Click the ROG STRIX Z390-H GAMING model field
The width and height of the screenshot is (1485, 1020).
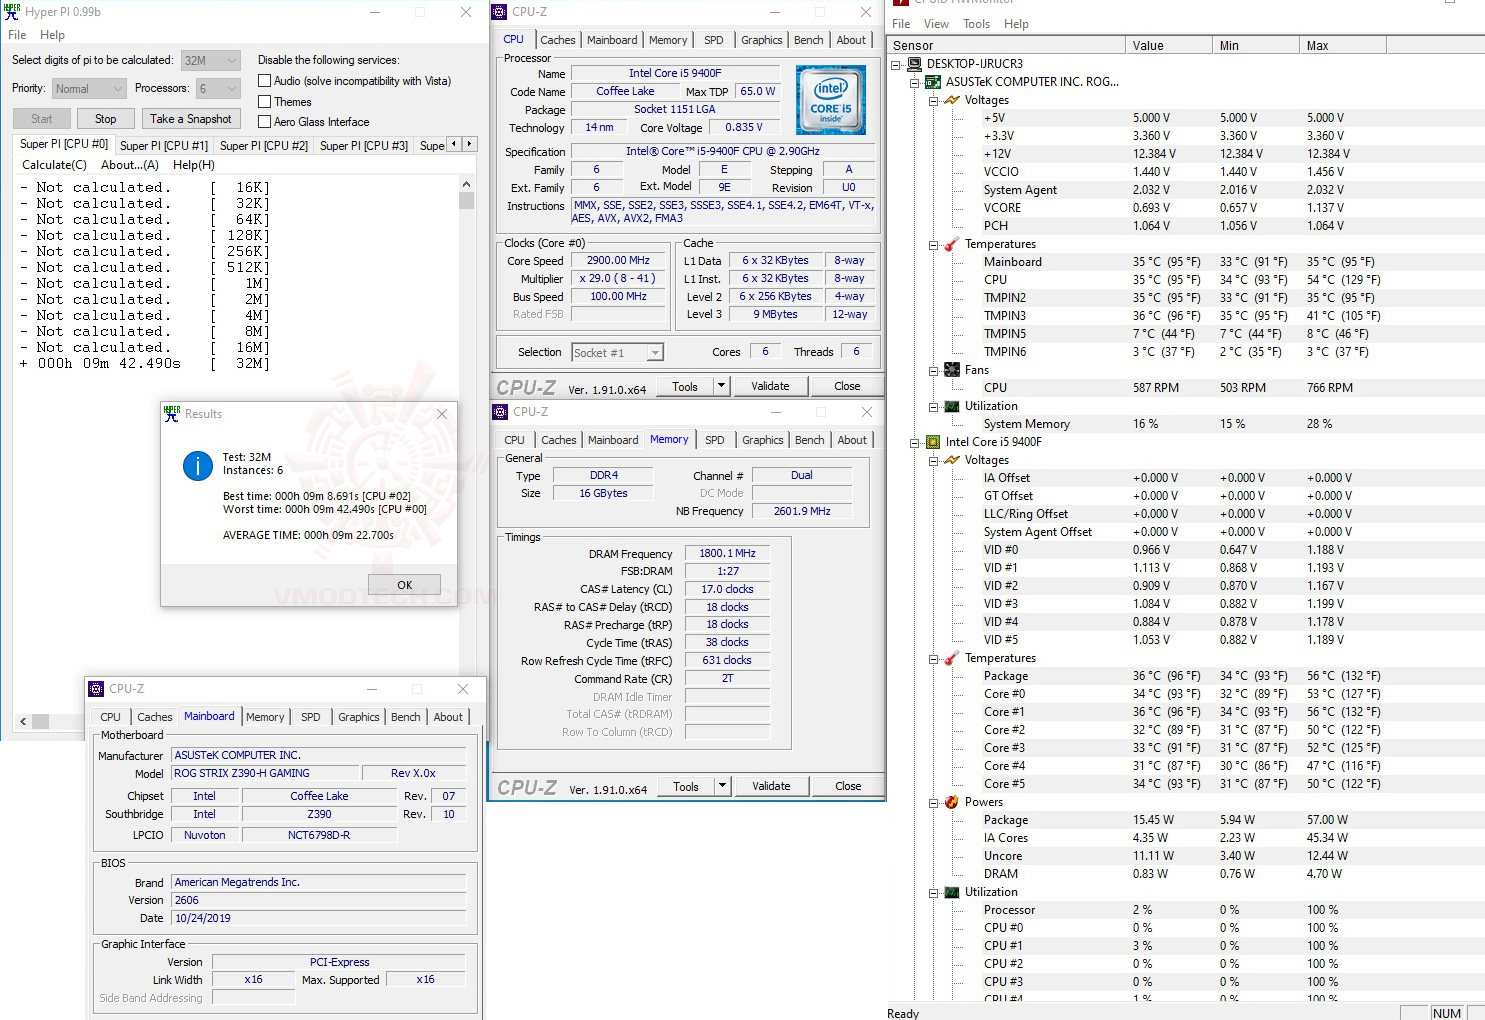pyautogui.click(x=265, y=773)
